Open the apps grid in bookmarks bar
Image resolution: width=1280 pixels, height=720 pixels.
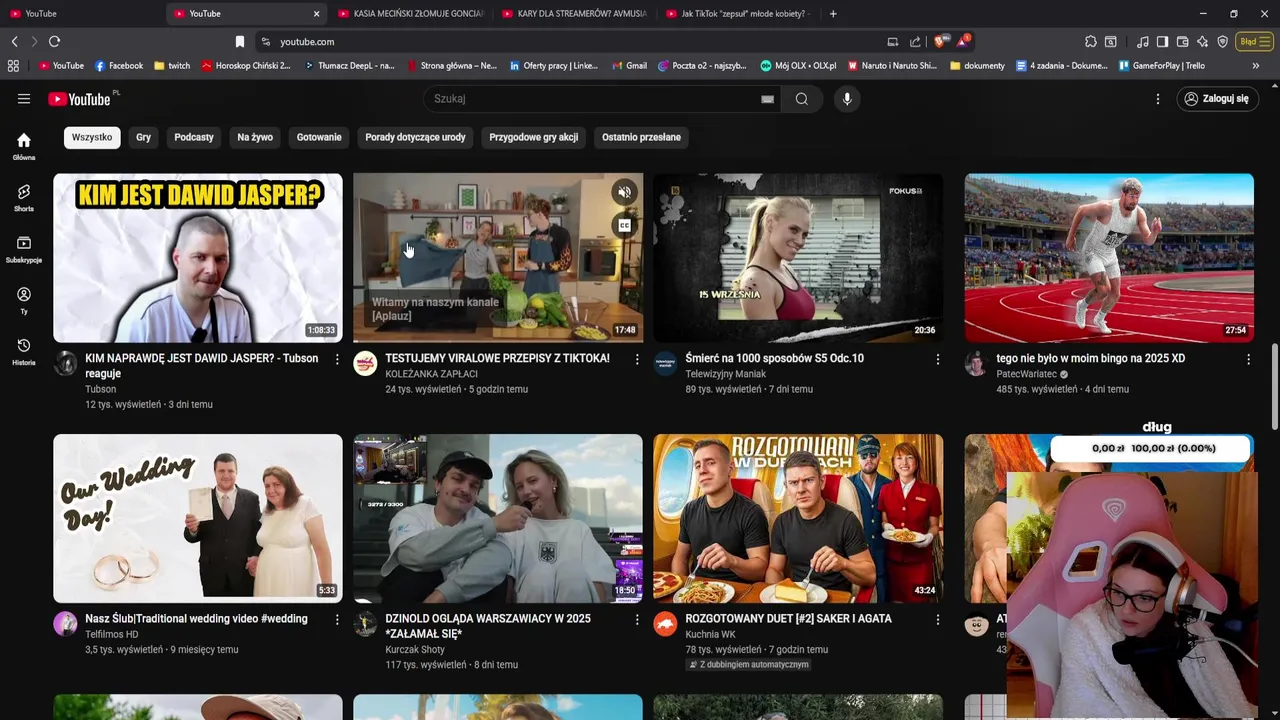tap(13, 65)
